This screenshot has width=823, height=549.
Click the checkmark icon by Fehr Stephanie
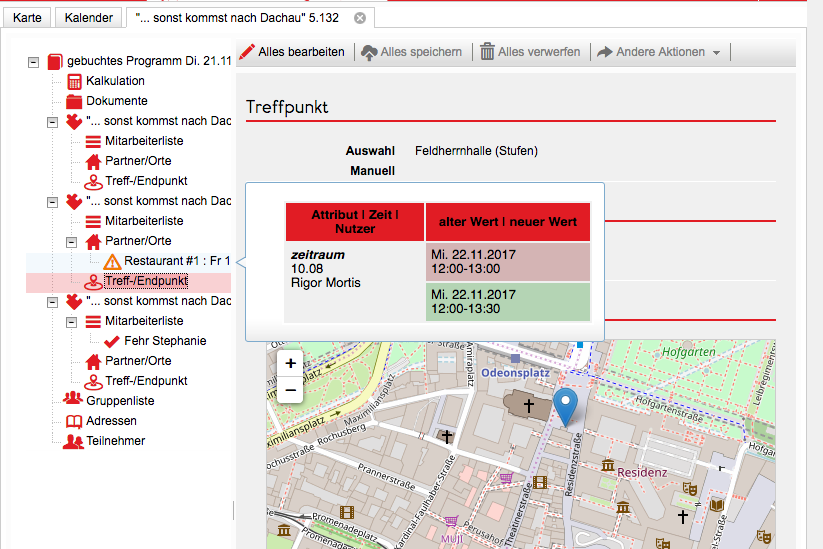(112, 341)
